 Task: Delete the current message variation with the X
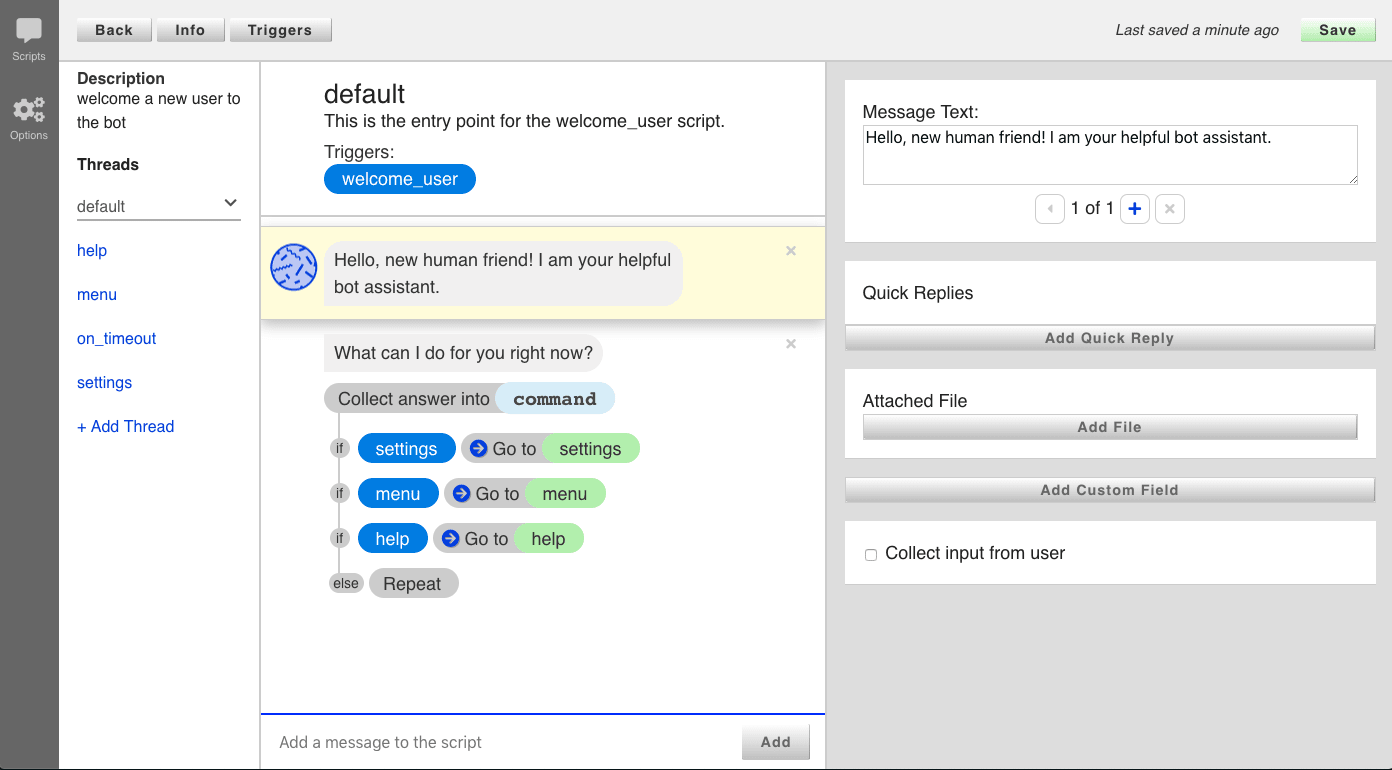(1170, 208)
